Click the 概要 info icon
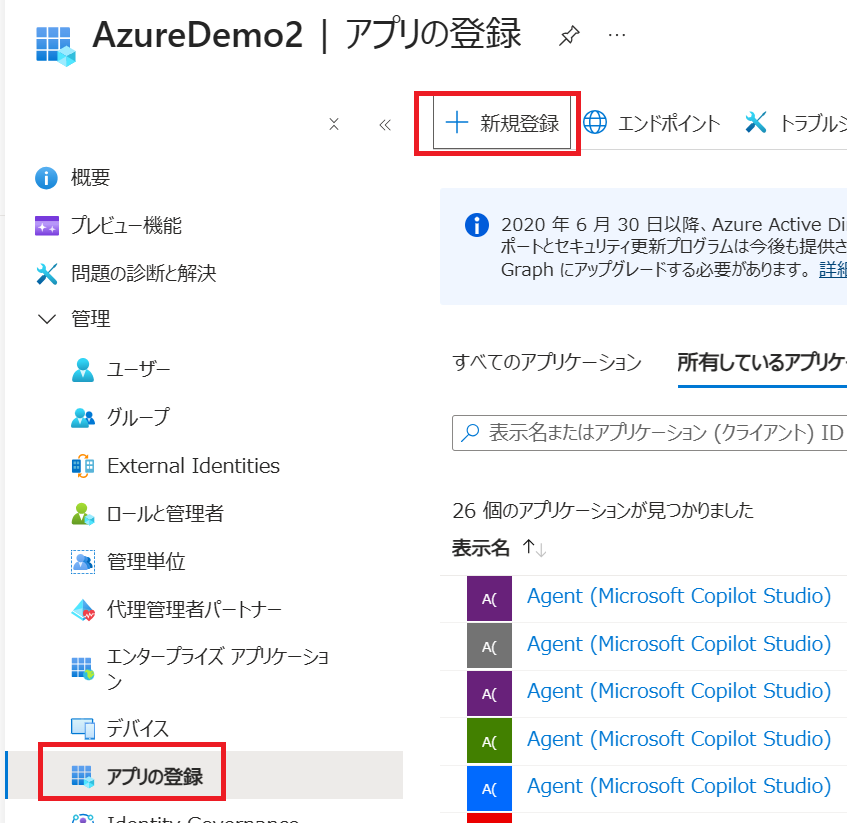Viewport: 847px width, 823px height. pos(46,178)
